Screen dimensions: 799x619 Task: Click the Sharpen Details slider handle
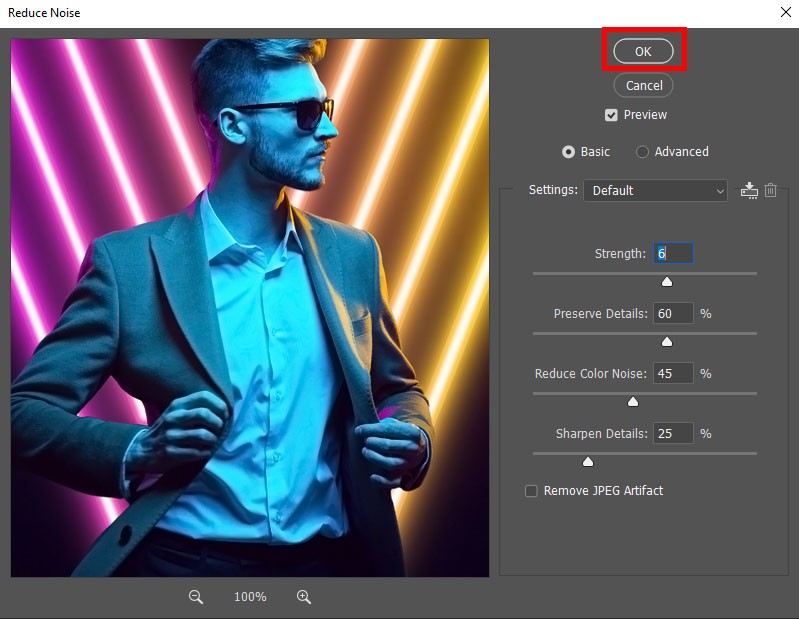588,462
